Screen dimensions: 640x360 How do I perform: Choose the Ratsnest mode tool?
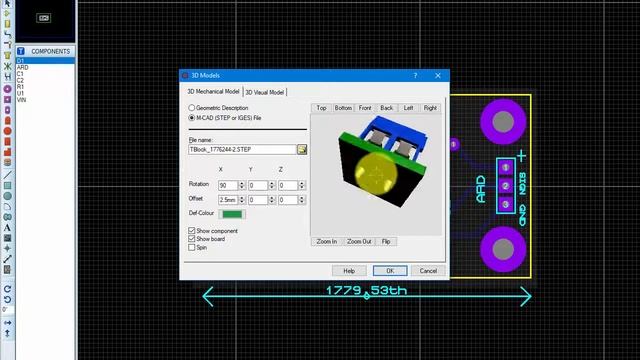[7, 66]
